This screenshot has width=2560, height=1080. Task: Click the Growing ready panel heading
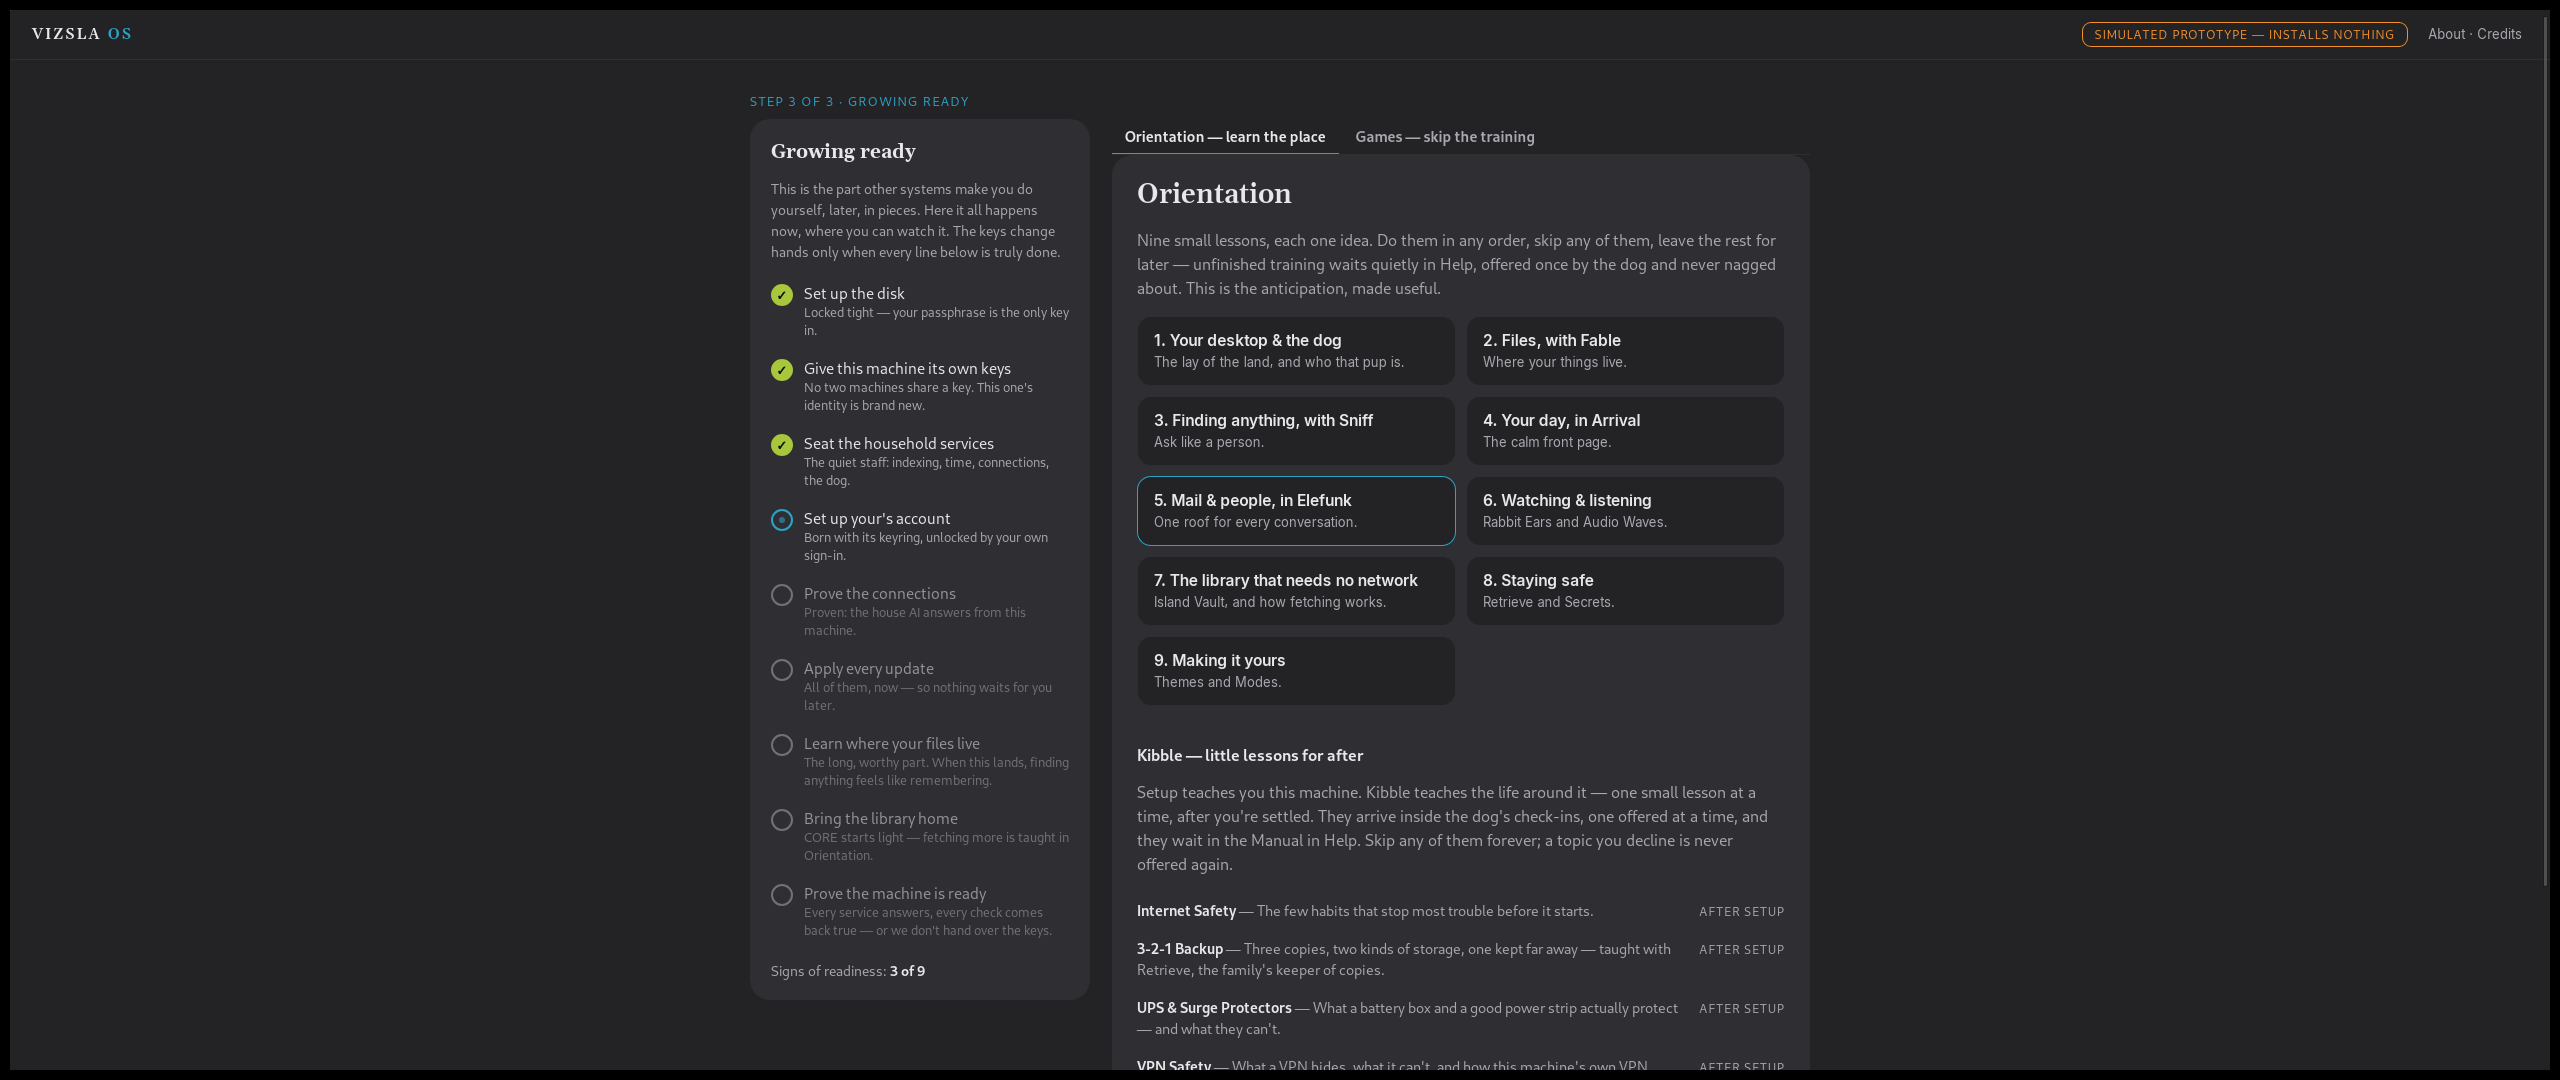coord(843,151)
